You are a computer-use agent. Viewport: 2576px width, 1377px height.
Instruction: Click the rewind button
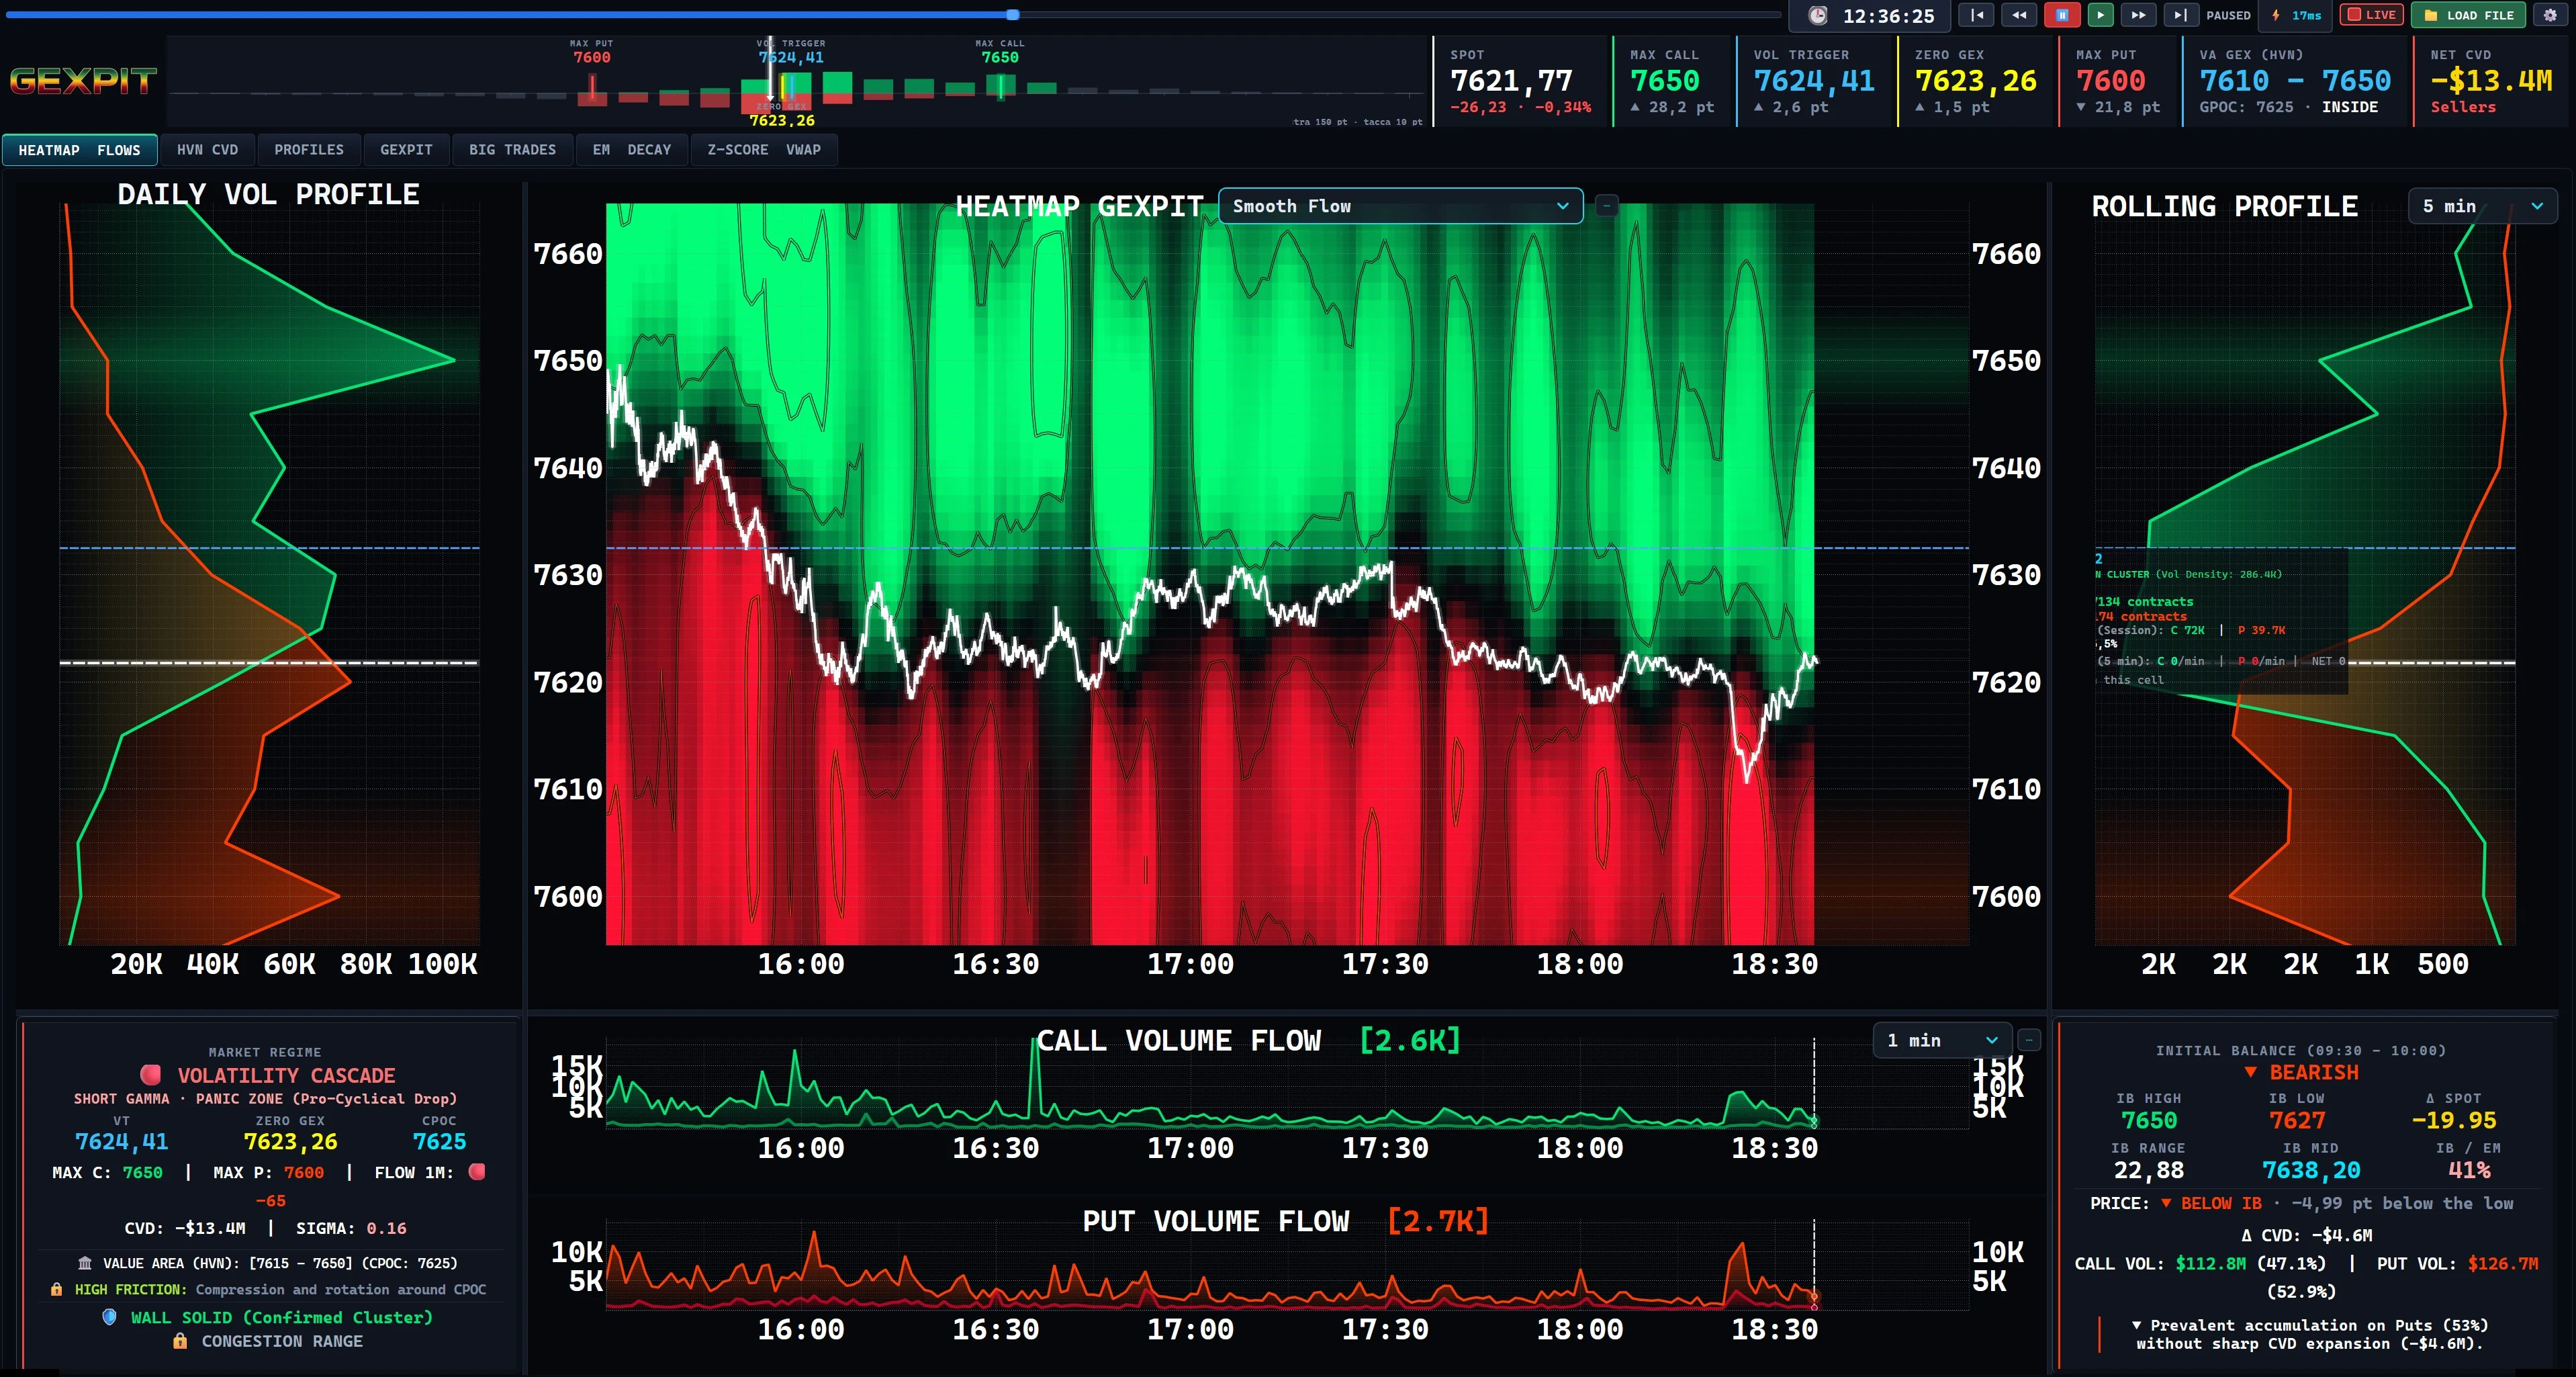click(x=2019, y=15)
